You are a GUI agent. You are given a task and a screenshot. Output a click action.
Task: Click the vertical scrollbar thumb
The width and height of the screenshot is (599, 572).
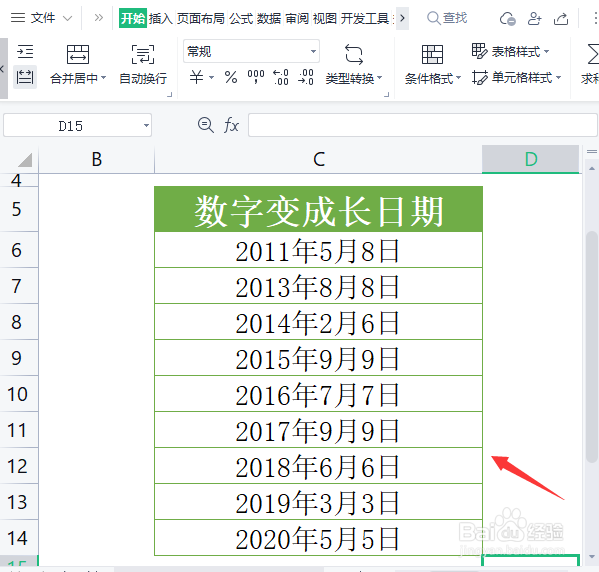coord(592,347)
